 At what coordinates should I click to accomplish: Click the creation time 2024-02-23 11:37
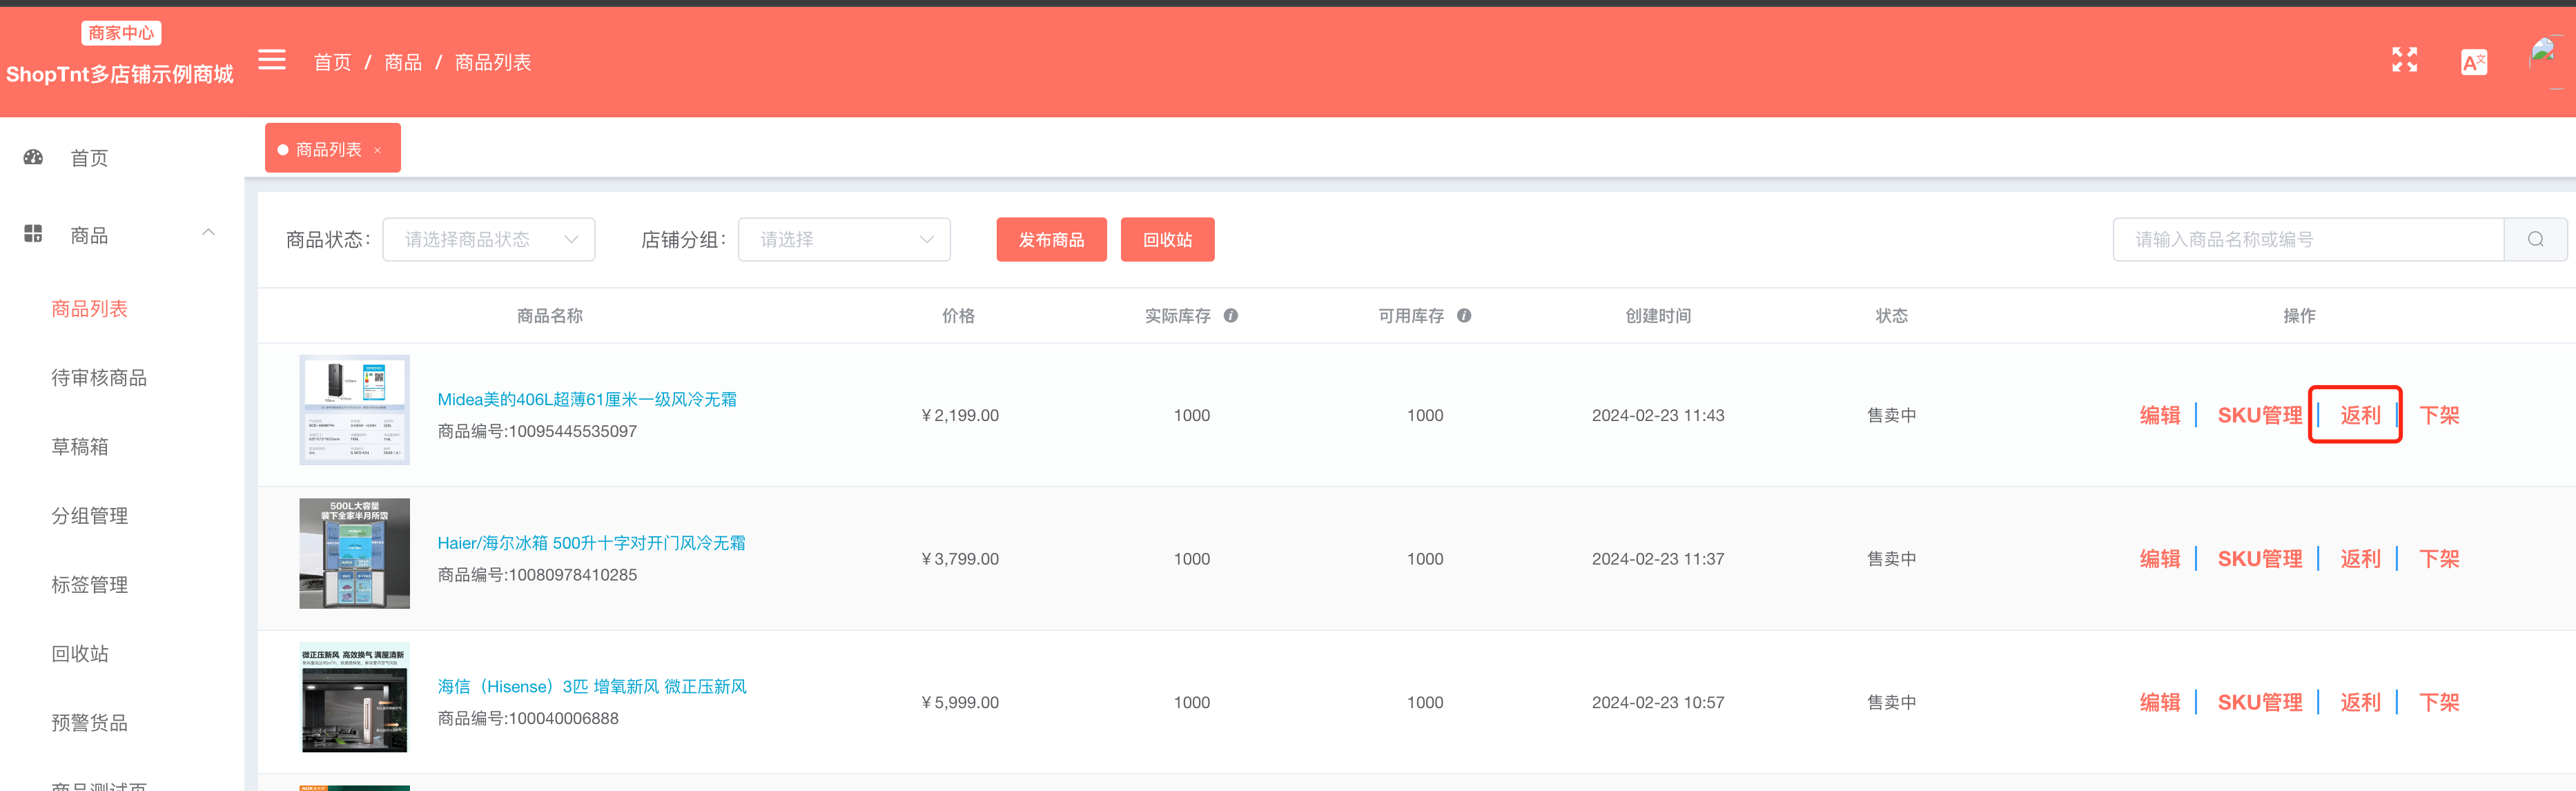1658,559
